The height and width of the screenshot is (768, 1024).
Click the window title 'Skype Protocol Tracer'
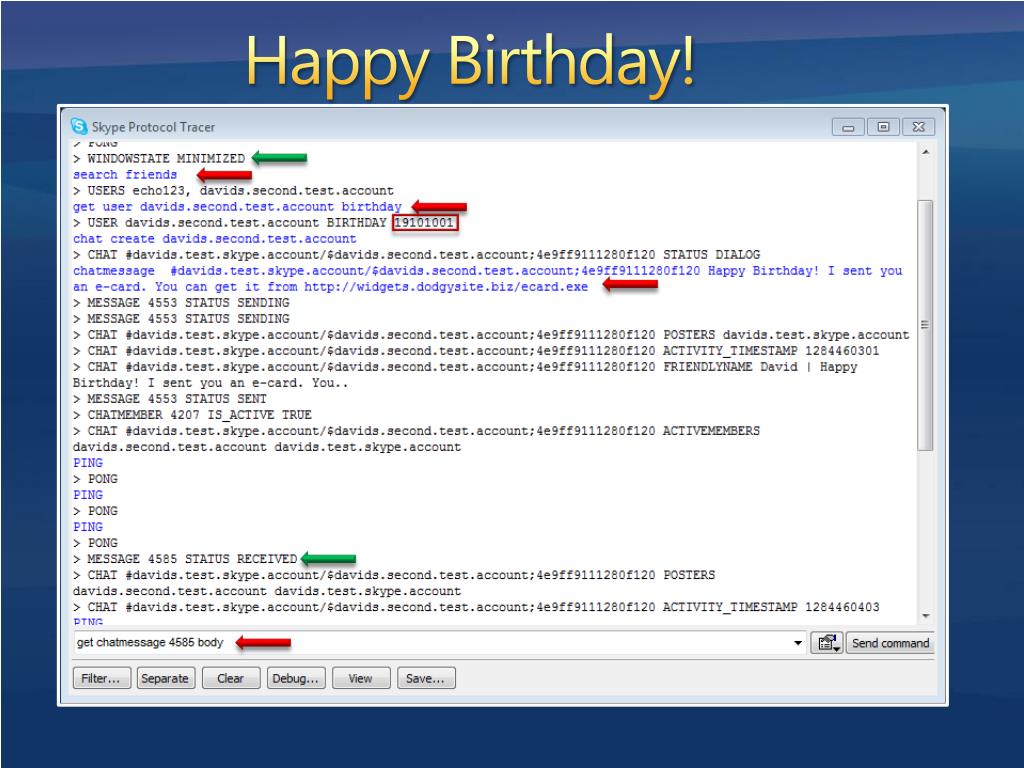coord(153,127)
